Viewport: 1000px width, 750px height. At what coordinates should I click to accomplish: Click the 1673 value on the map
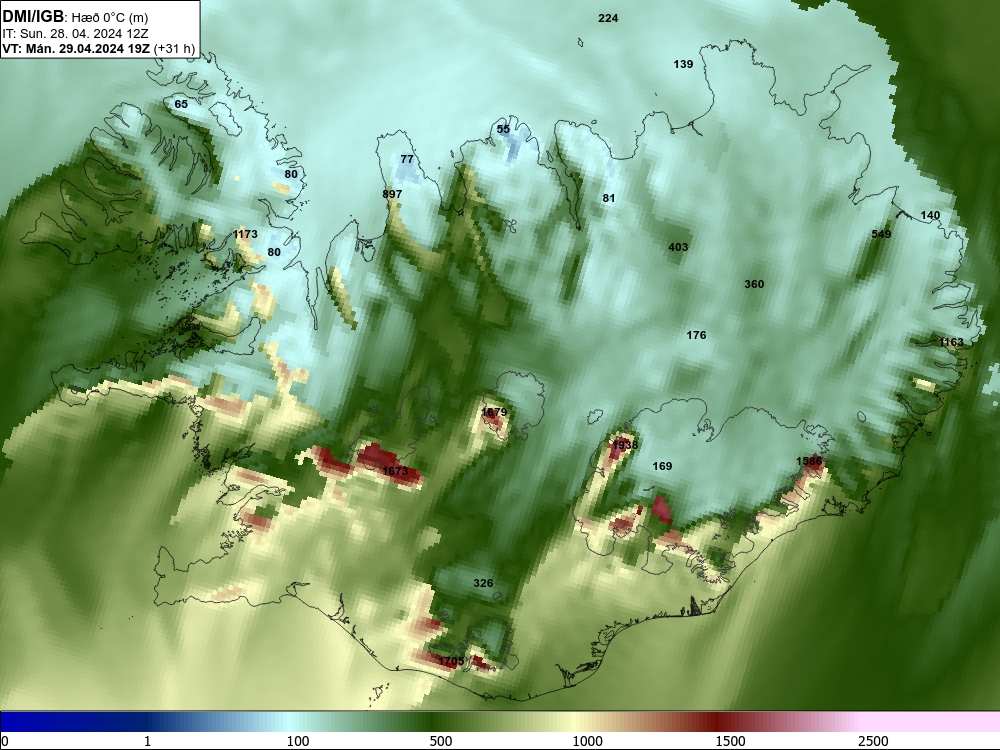[395, 471]
